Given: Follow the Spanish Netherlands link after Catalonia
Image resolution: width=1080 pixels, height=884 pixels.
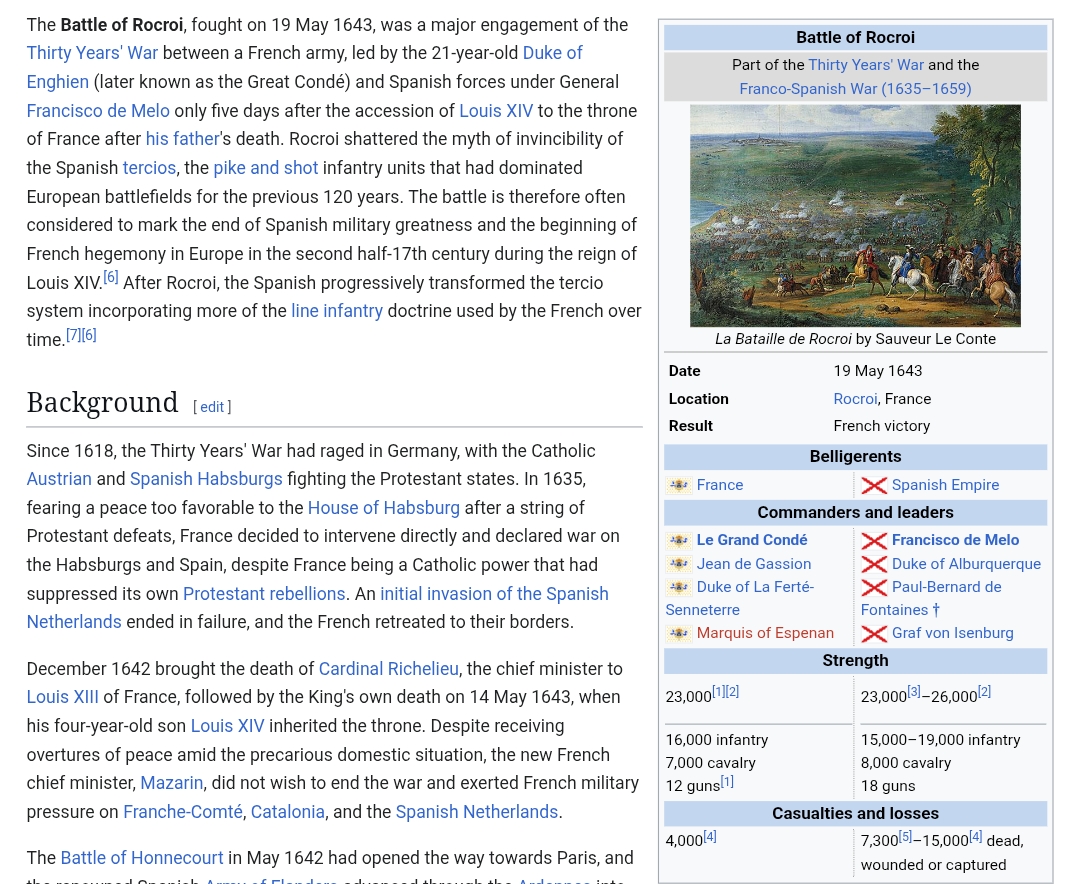Looking at the screenshot, I should coord(477,812).
